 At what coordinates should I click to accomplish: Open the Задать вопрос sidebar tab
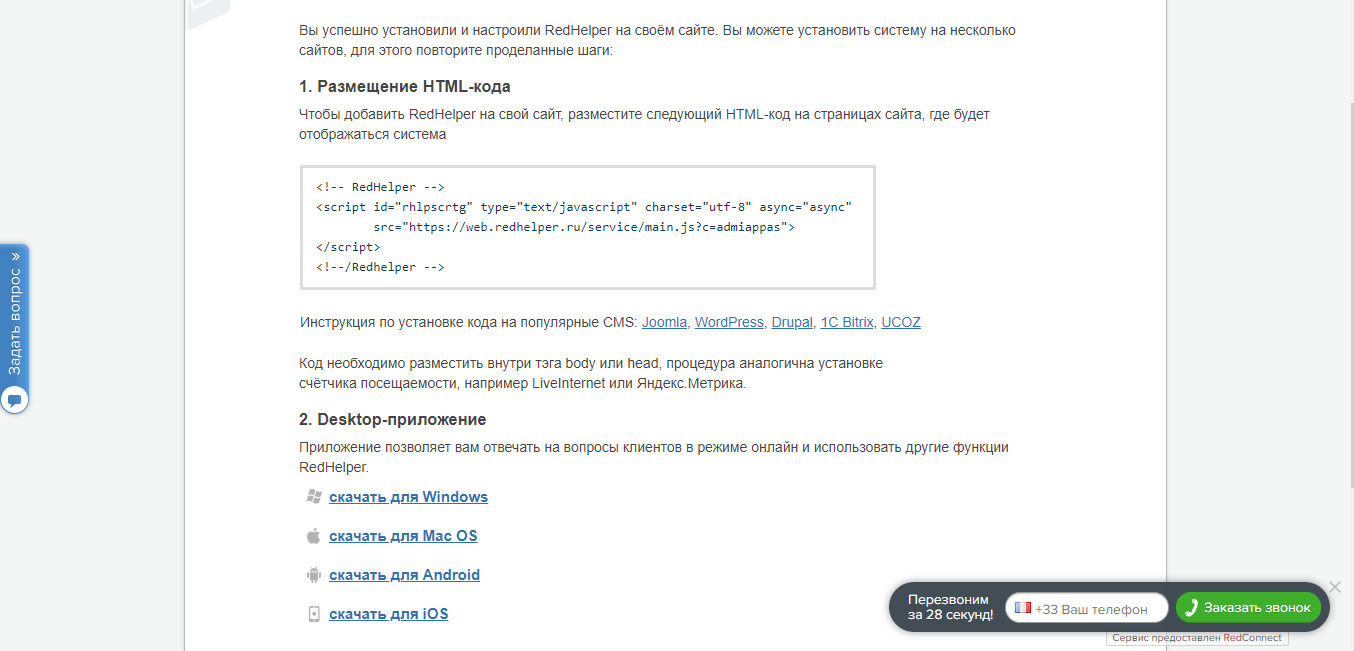click(15, 320)
